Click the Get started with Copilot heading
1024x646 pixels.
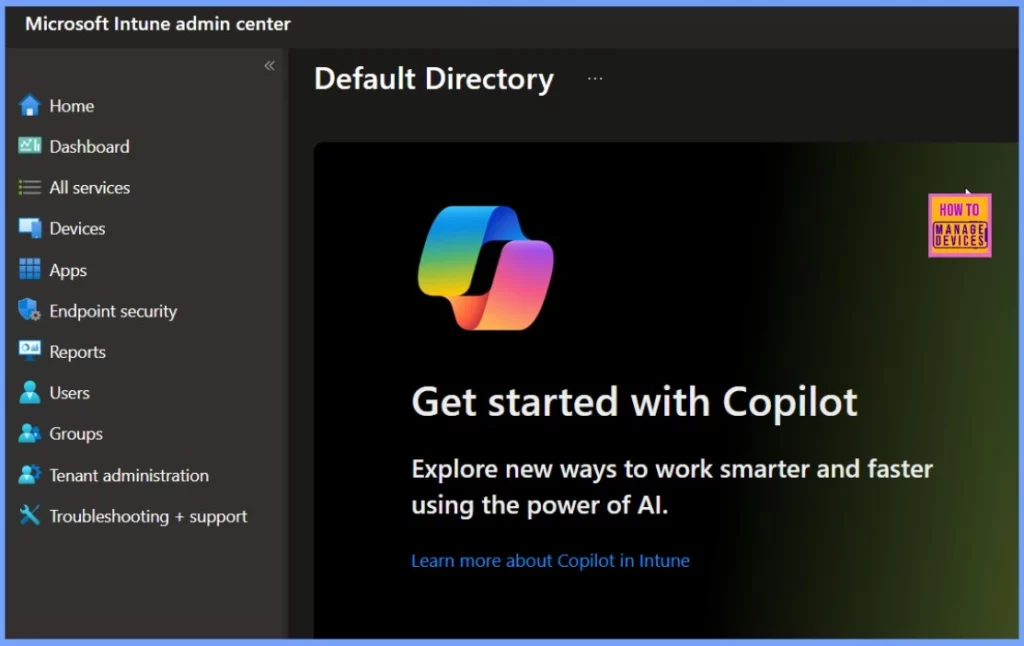click(x=634, y=401)
